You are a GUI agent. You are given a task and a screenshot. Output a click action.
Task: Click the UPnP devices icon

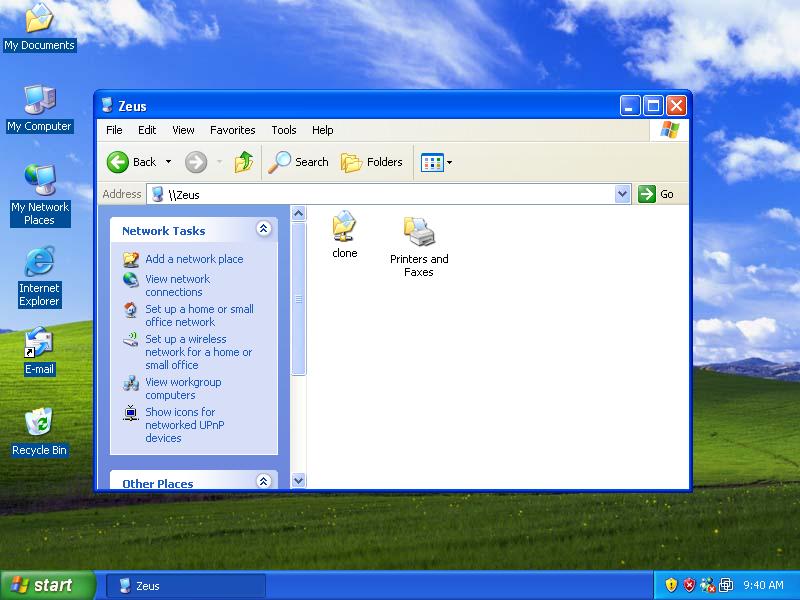[131, 413]
